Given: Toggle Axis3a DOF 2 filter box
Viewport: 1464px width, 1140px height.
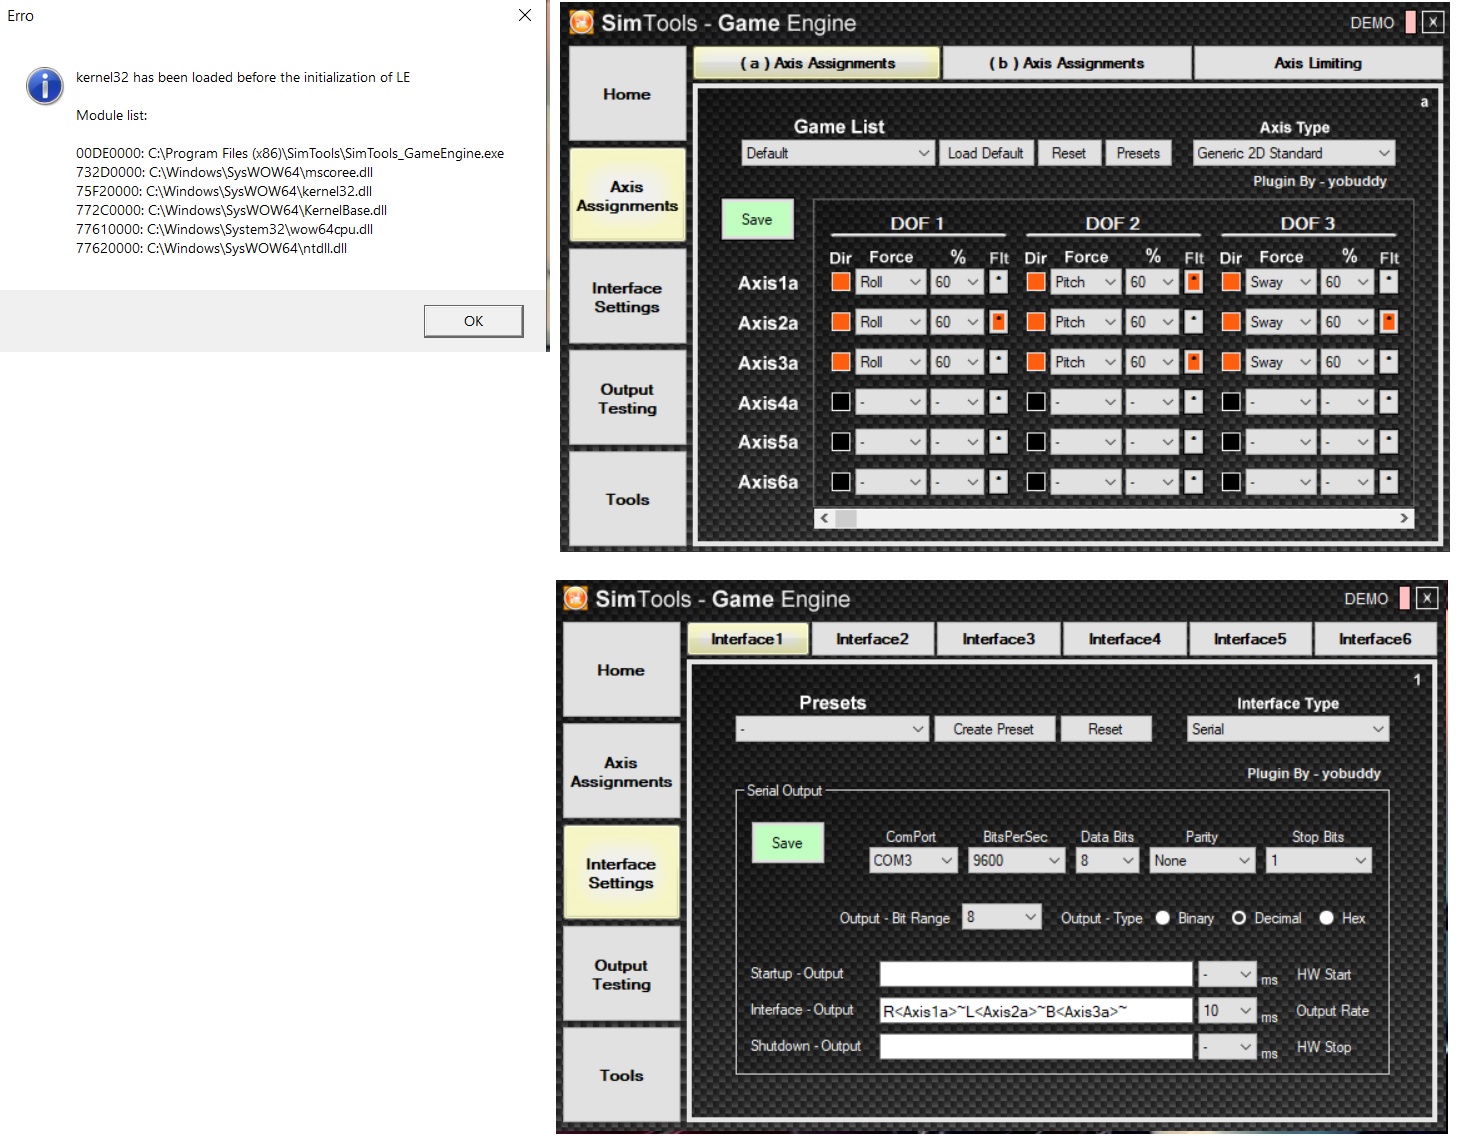Looking at the screenshot, I should [x=1193, y=362].
